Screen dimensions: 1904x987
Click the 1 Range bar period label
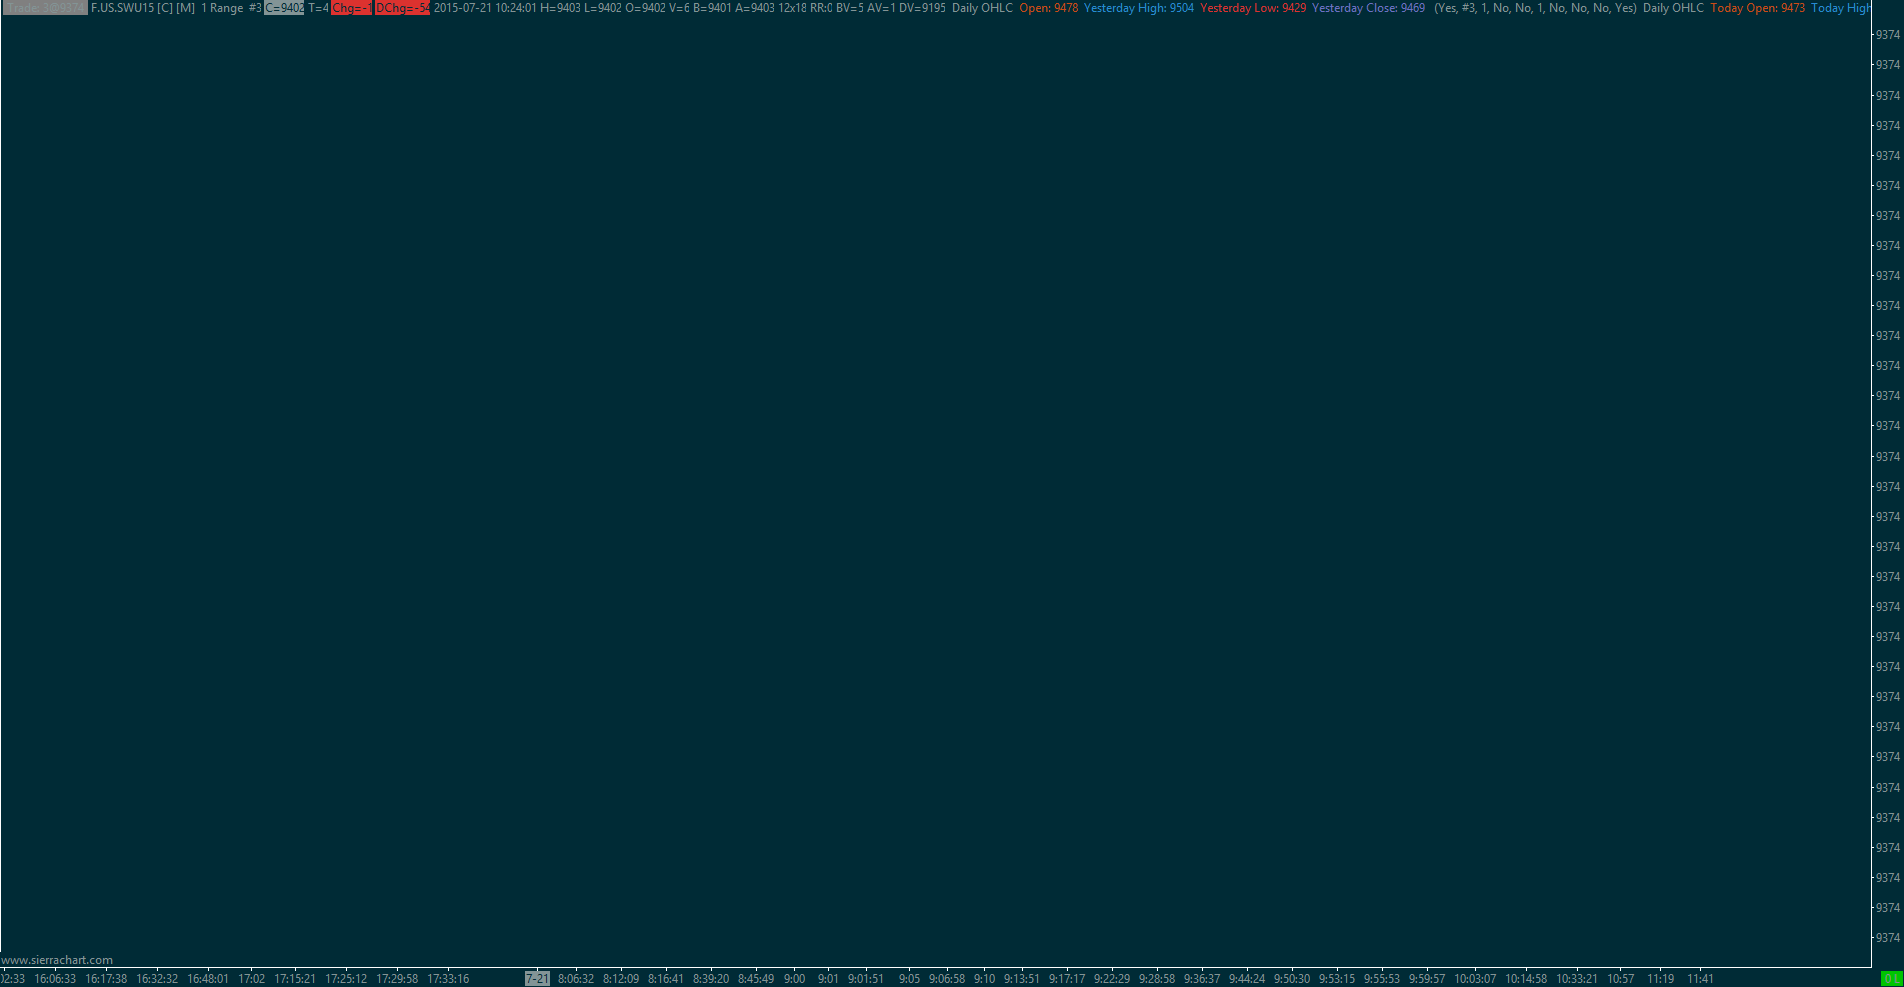[x=222, y=8]
